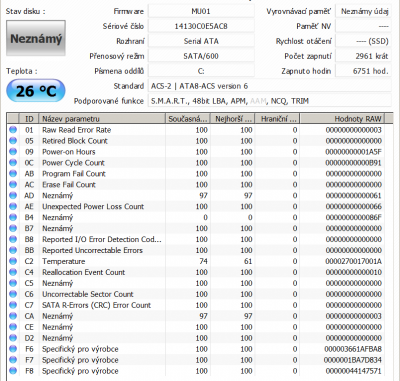Click the serial number field 14130C0E5AC8
The image size is (400, 381).
coord(201,26)
